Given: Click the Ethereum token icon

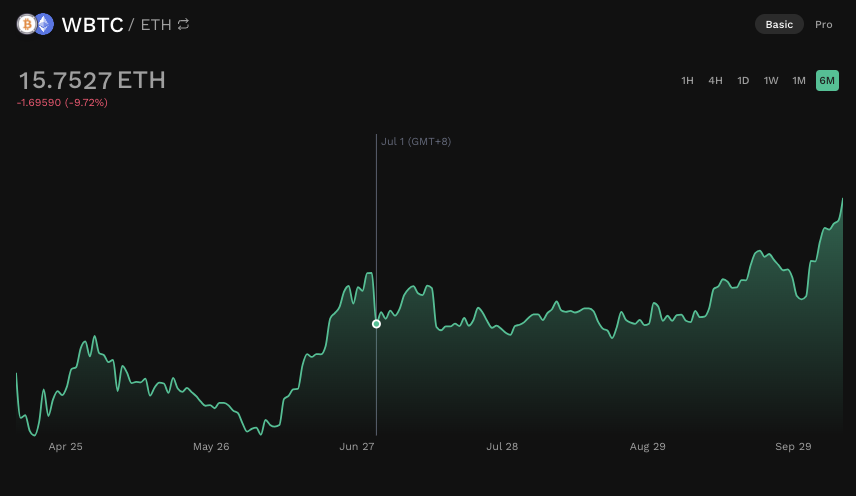Looking at the screenshot, I should (x=44, y=24).
